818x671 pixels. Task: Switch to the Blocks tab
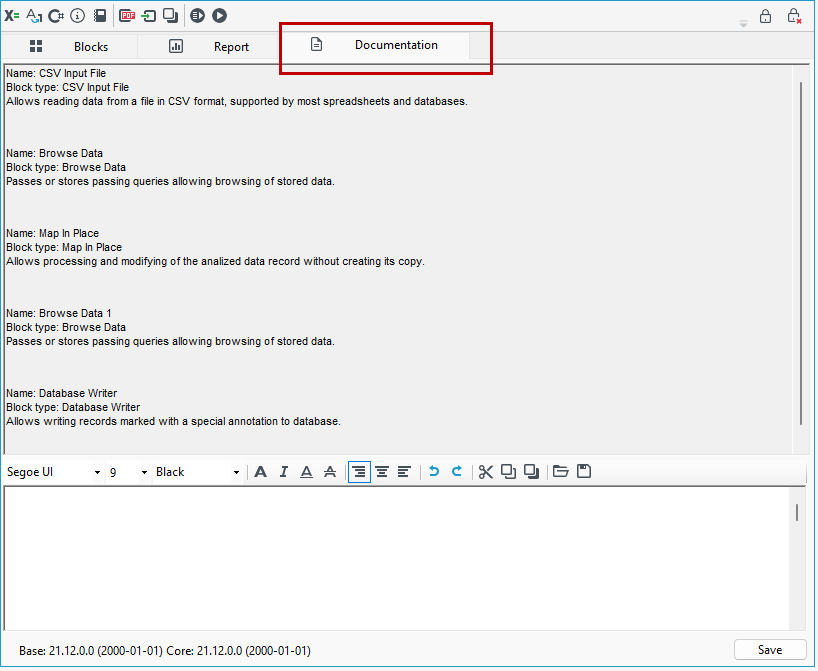[x=69, y=46]
